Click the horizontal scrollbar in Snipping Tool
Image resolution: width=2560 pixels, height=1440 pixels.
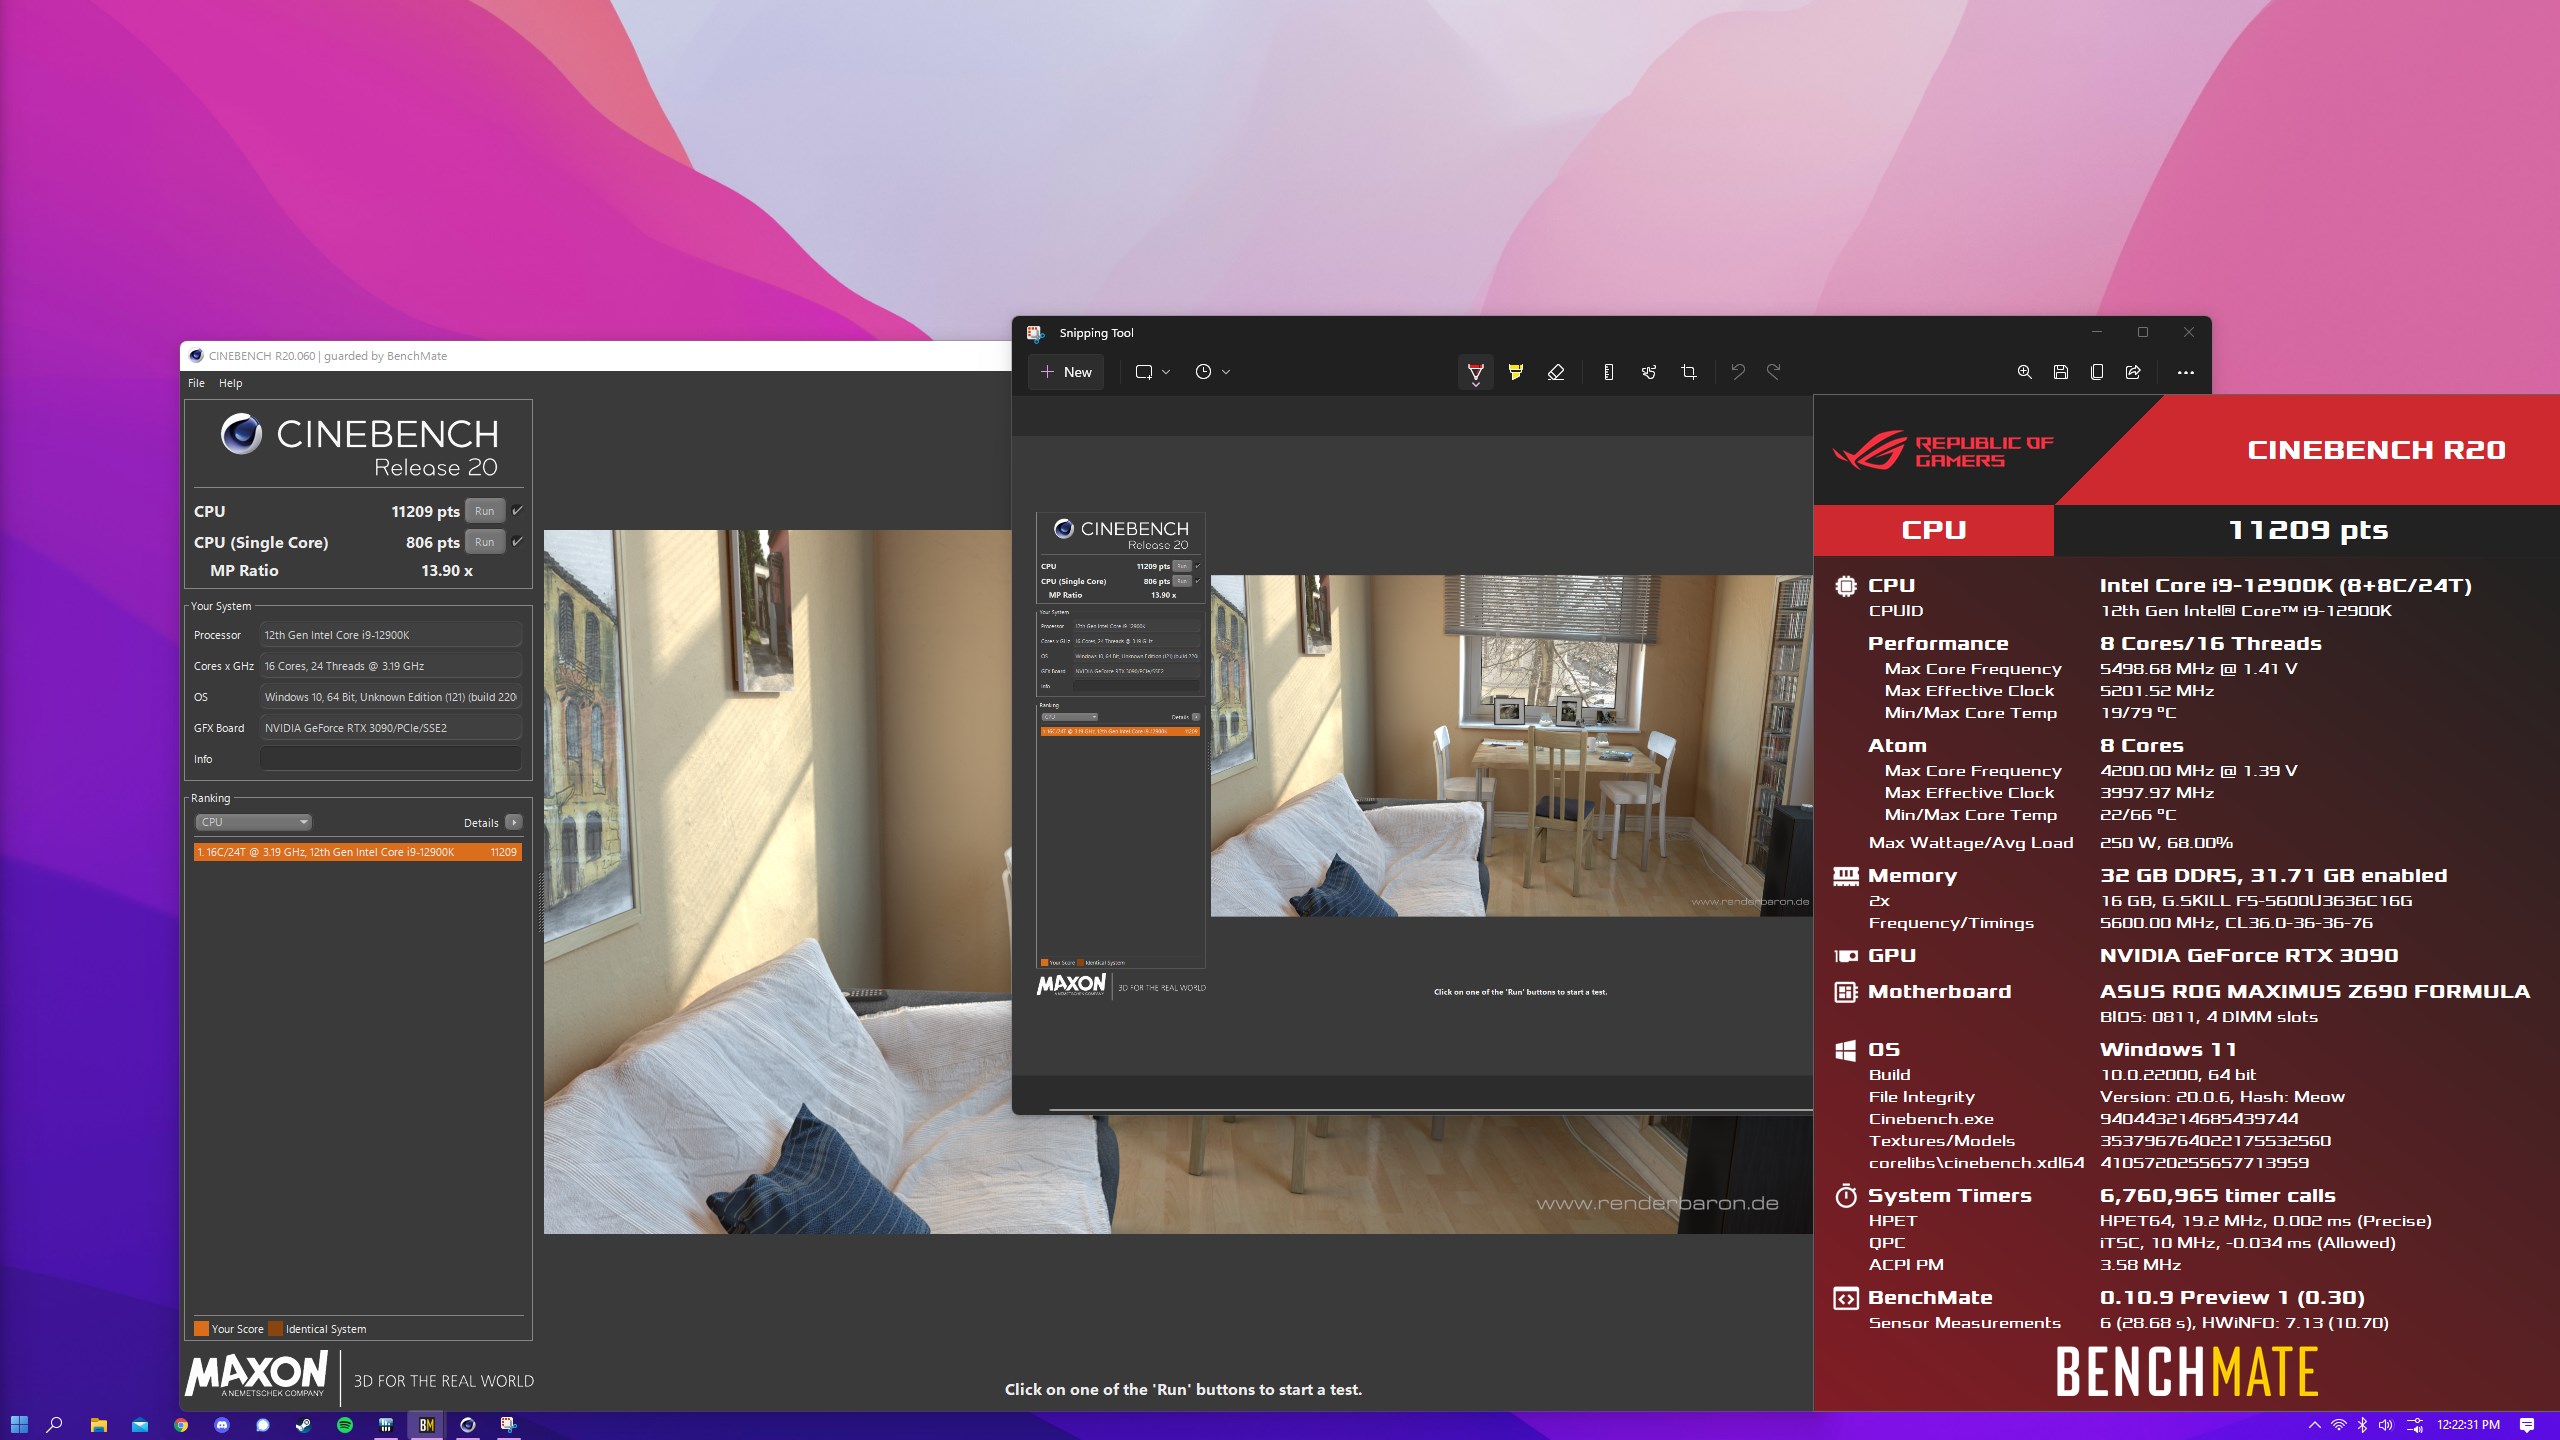pyautogui.click(x=1431, y=1109)
